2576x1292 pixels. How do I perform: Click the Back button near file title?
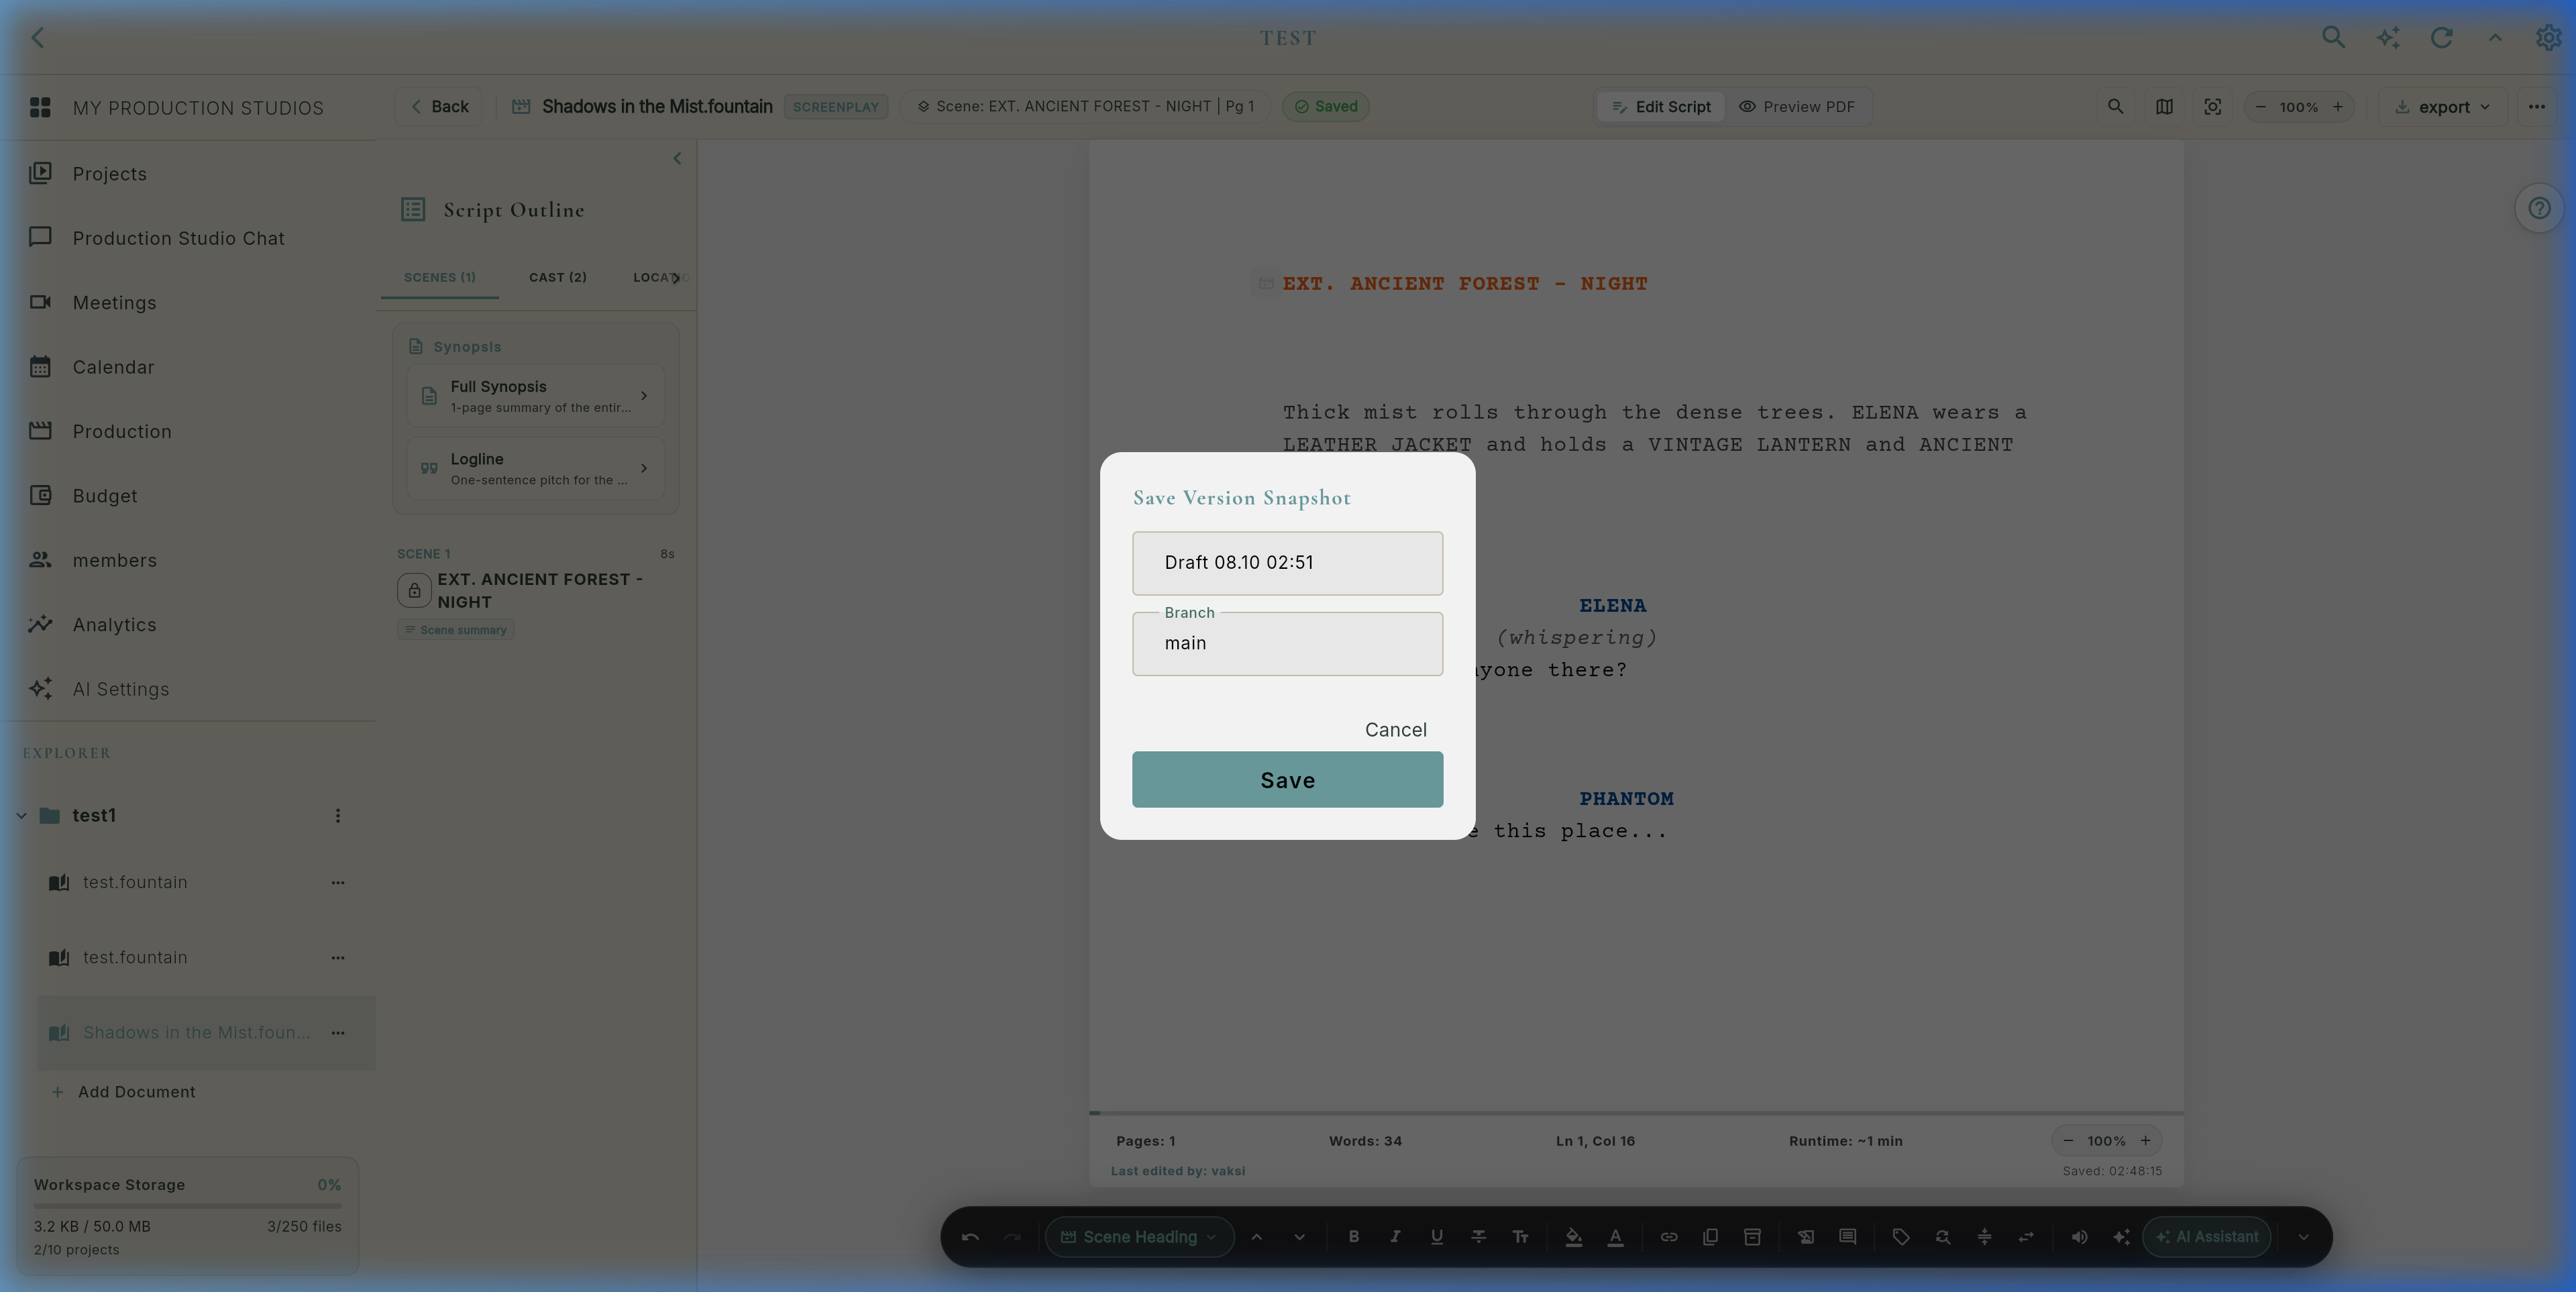point(439,107)
